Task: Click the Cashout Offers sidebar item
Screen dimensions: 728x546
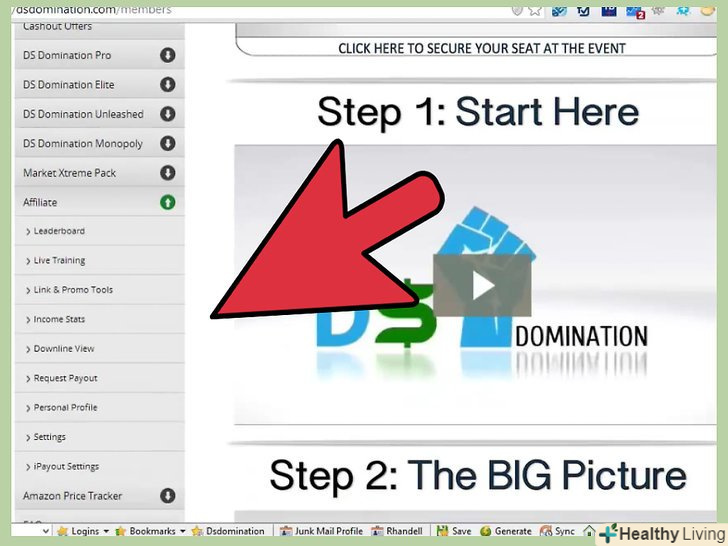Action: [x=99, y=29]
